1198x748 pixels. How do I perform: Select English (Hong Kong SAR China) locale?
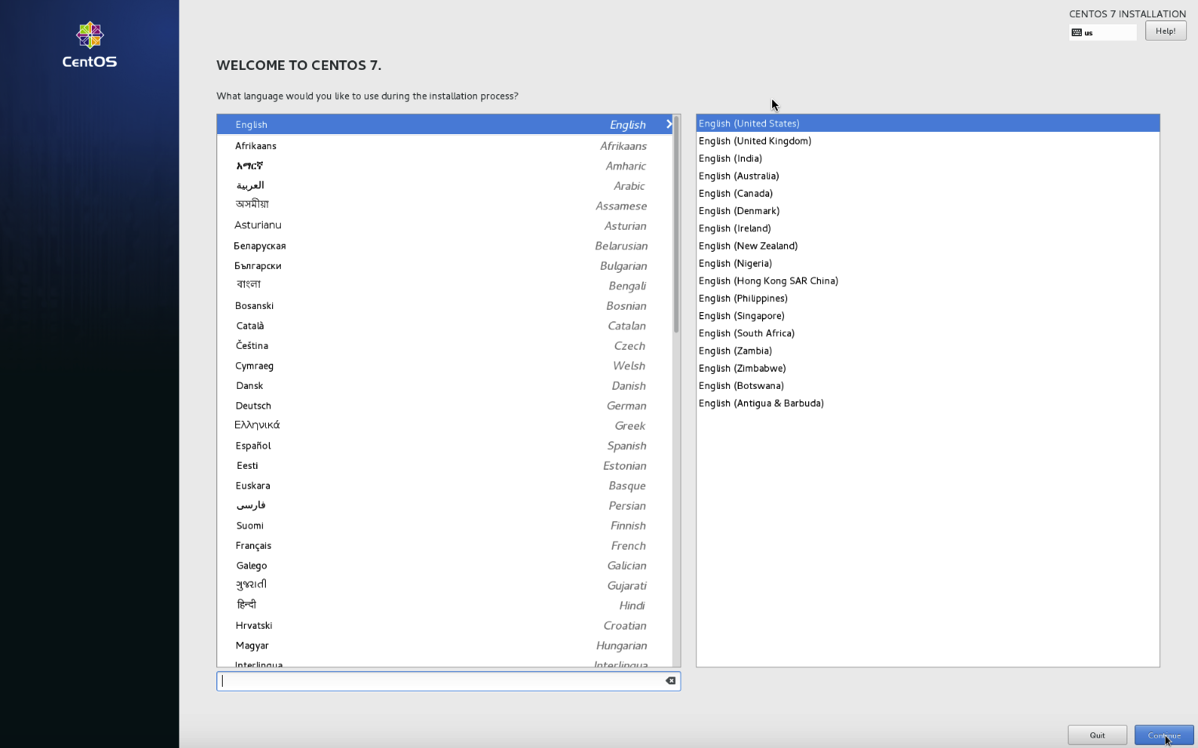pos(928,280)
